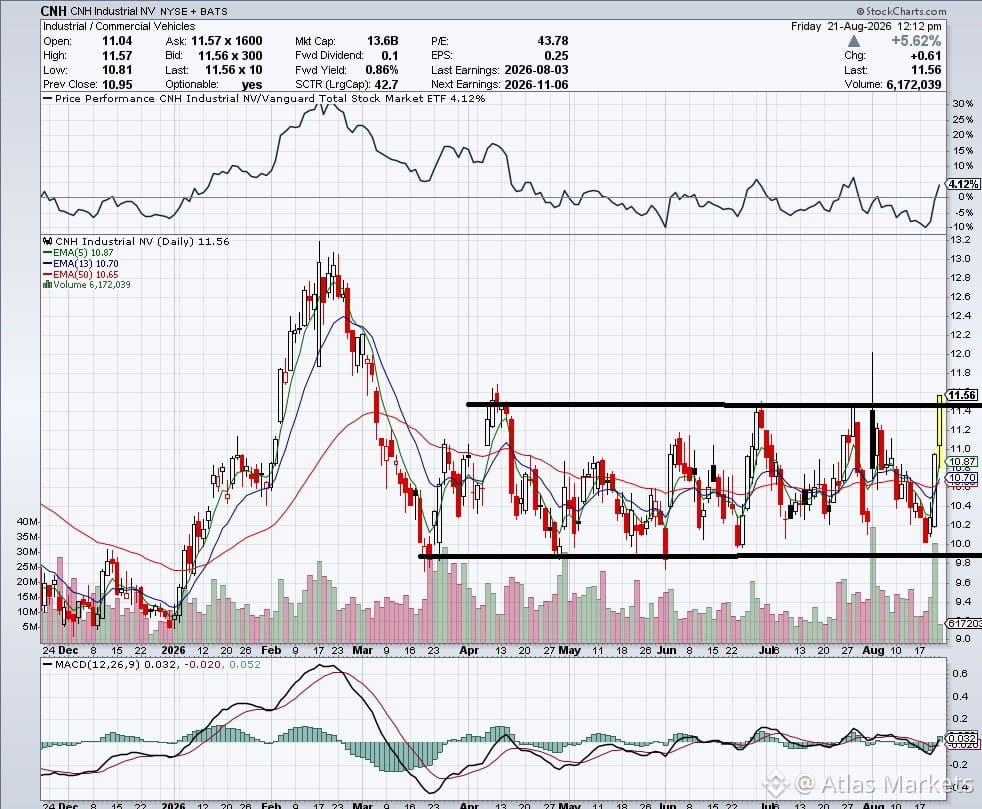Click the Ask quote 11.57 x 1600
The image size is (982, 809).
(x=226, y=41)
